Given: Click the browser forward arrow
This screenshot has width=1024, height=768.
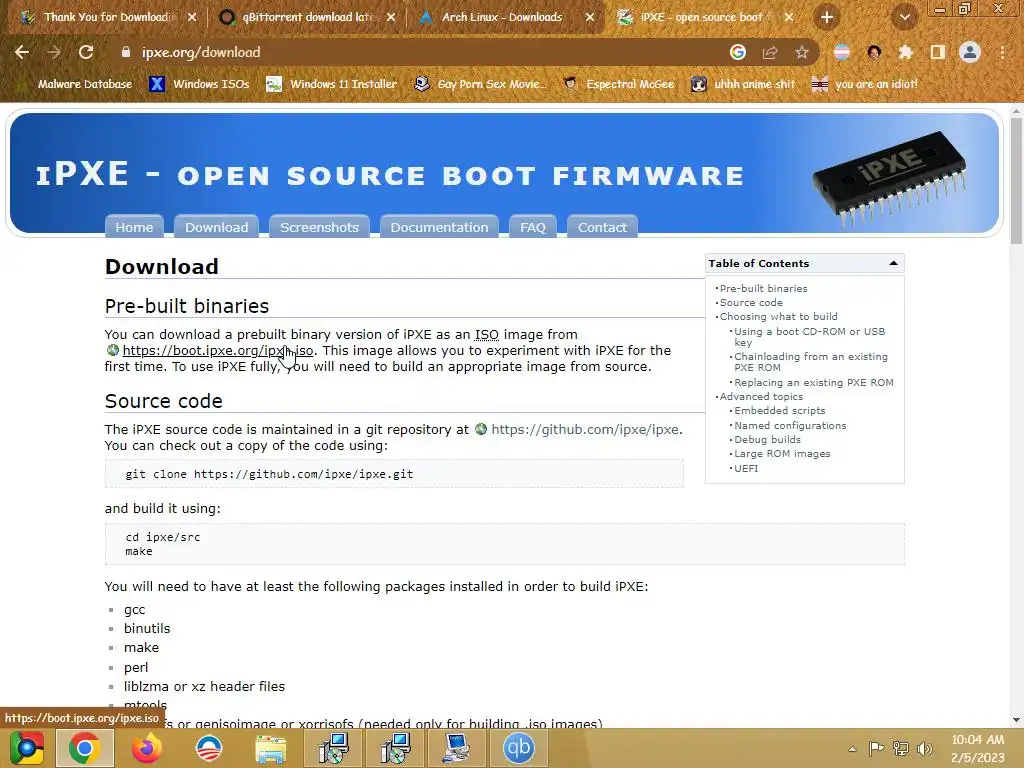Looking at the screenshot, I should click(x=54, y=52).
